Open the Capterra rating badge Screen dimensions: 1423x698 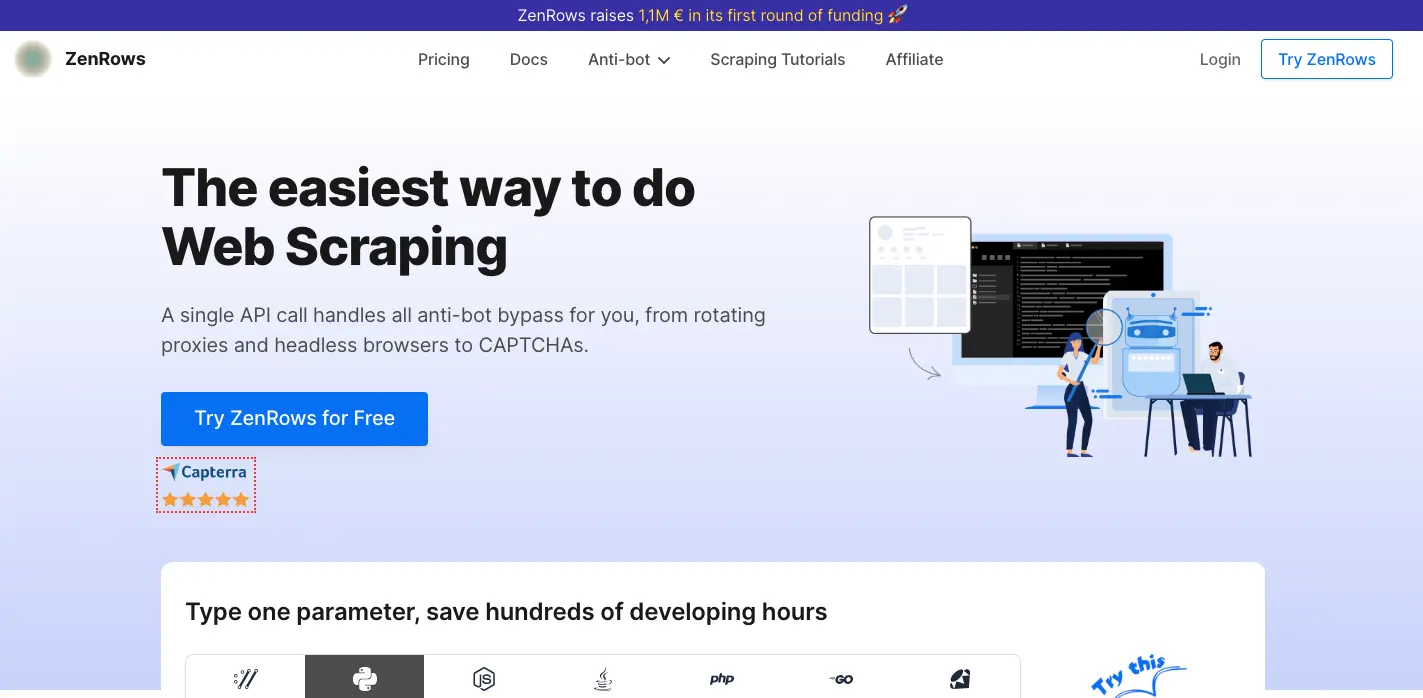(206, 485)
